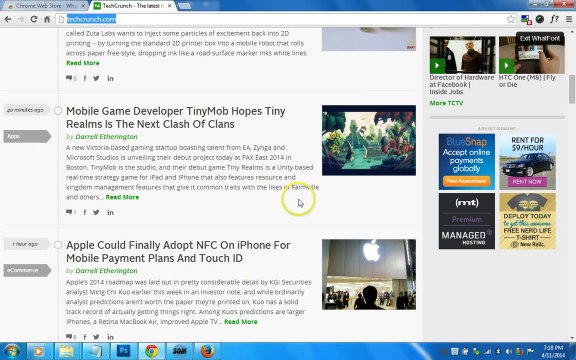Image resolution: width=576 pixels, height=360 pixels.
Task: Click the volume icon in the system tray
Action: [509, 352]
